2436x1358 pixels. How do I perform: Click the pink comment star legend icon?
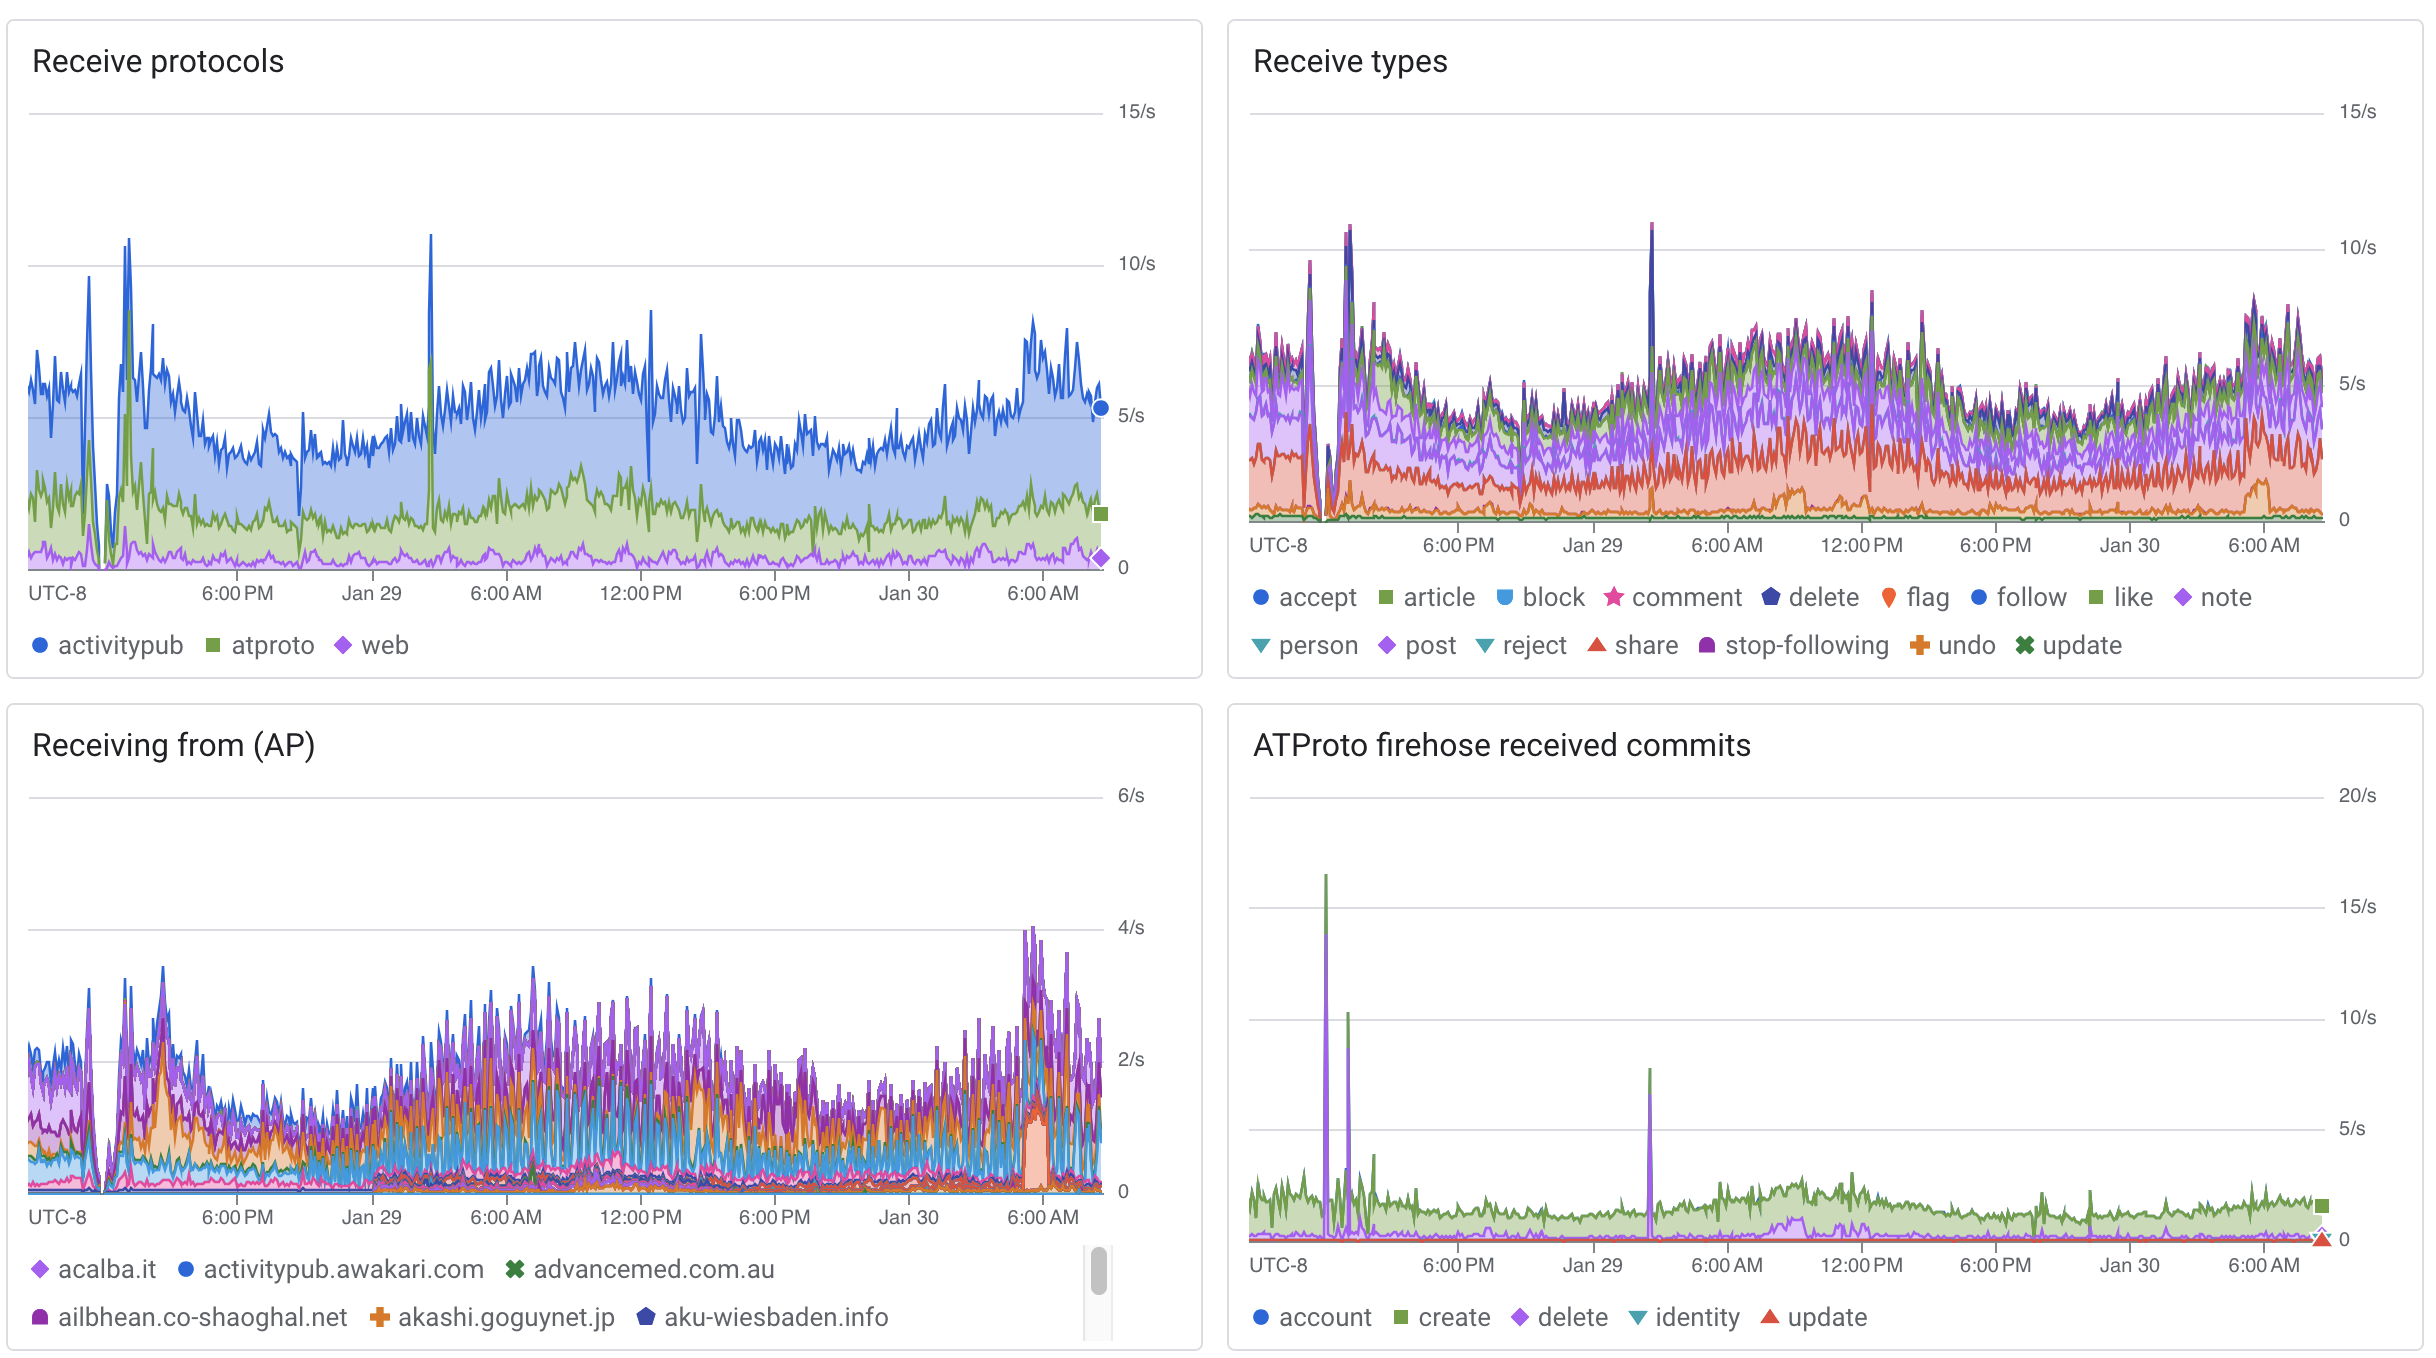click(1613, 598)
